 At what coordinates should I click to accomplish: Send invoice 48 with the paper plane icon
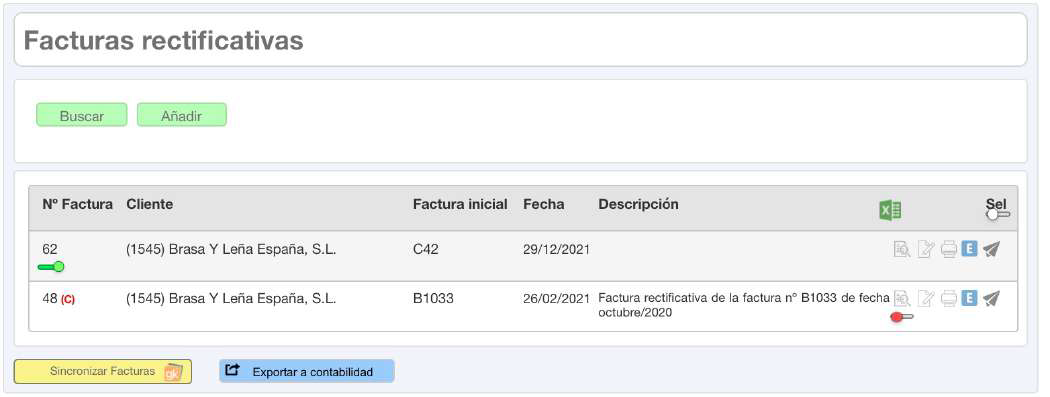pos(991,298)
